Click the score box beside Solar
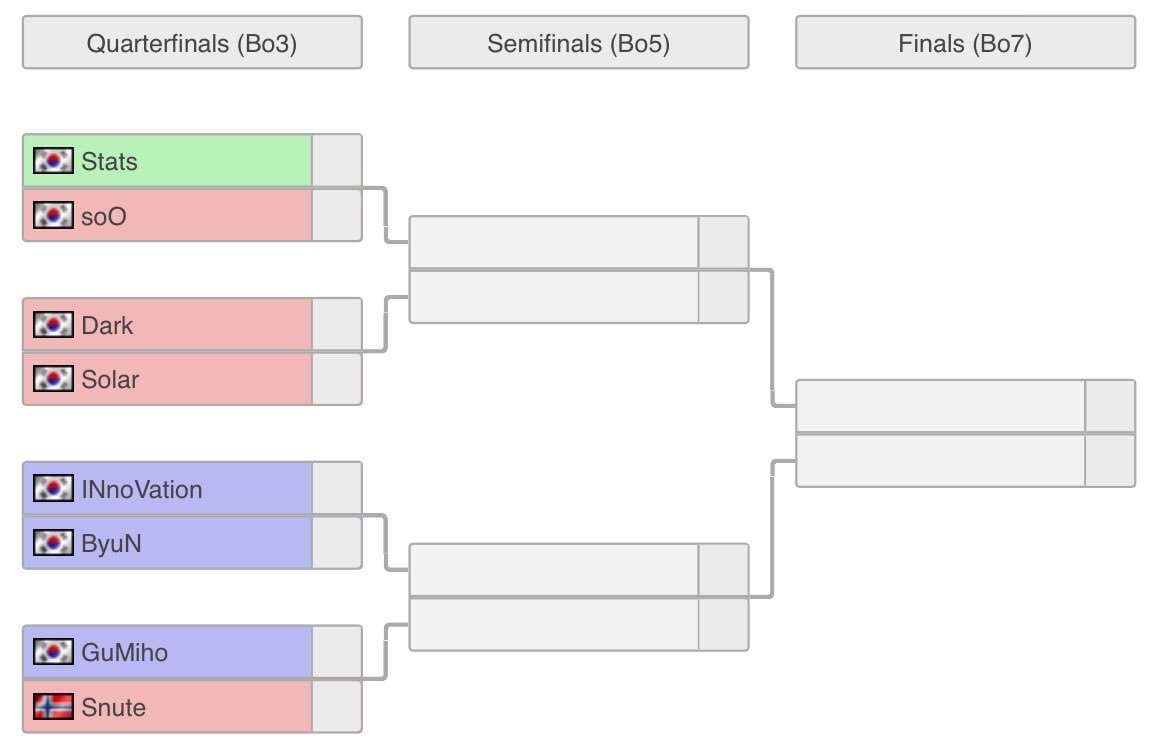The height and width of the screenshot is (749, 1154). (x=337, y=379)
